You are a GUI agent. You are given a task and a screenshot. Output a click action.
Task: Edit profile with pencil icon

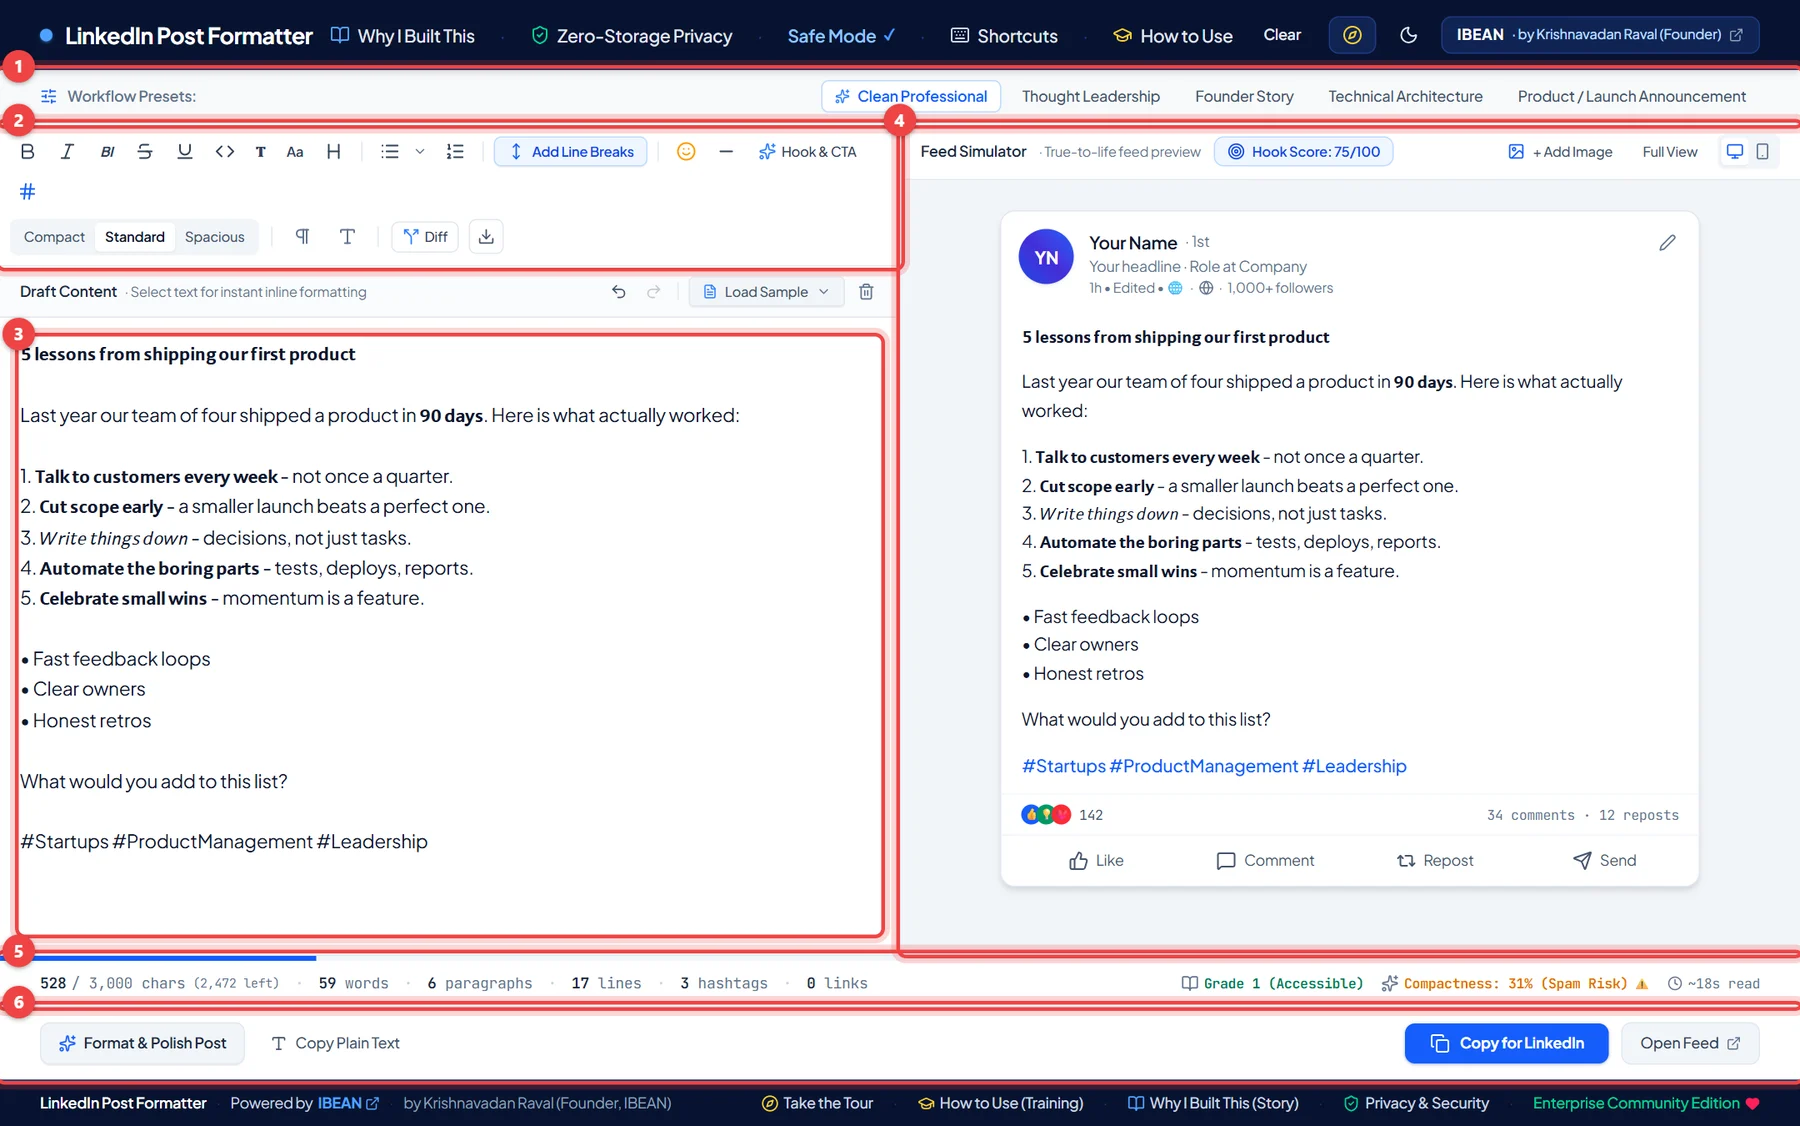click(1667, 243)
